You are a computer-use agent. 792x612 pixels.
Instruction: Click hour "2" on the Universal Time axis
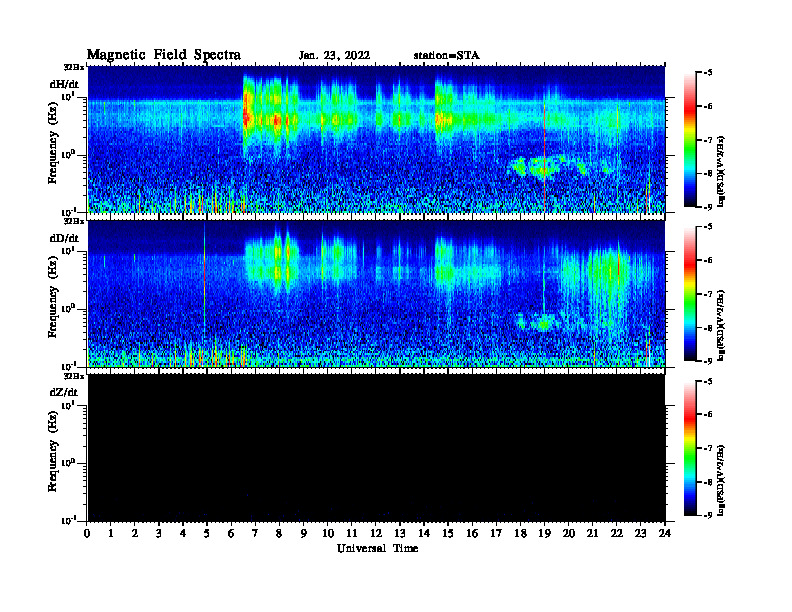(x=135, y=533)
